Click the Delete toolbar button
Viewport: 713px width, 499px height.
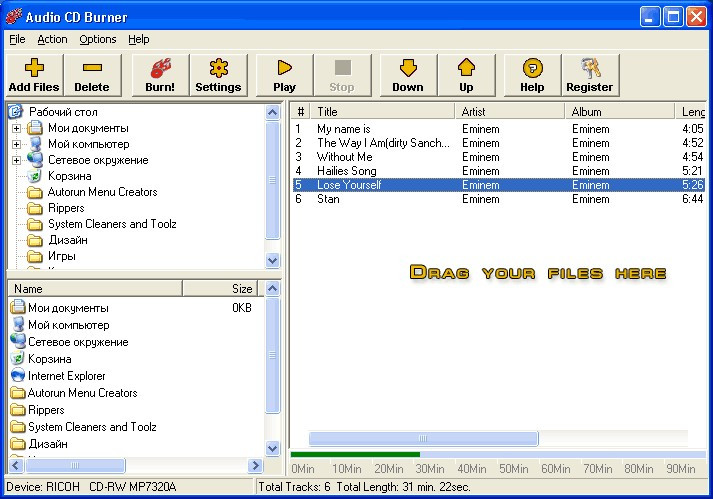tap(92, 75)
